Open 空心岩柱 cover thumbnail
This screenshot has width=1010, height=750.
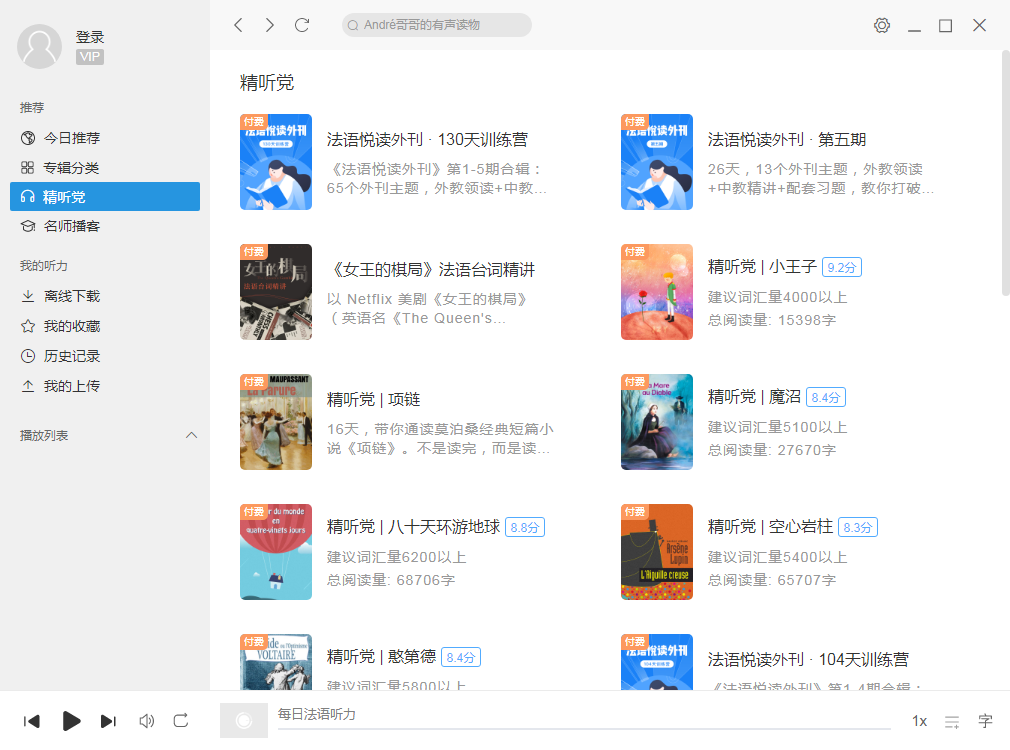click(657, 552)
